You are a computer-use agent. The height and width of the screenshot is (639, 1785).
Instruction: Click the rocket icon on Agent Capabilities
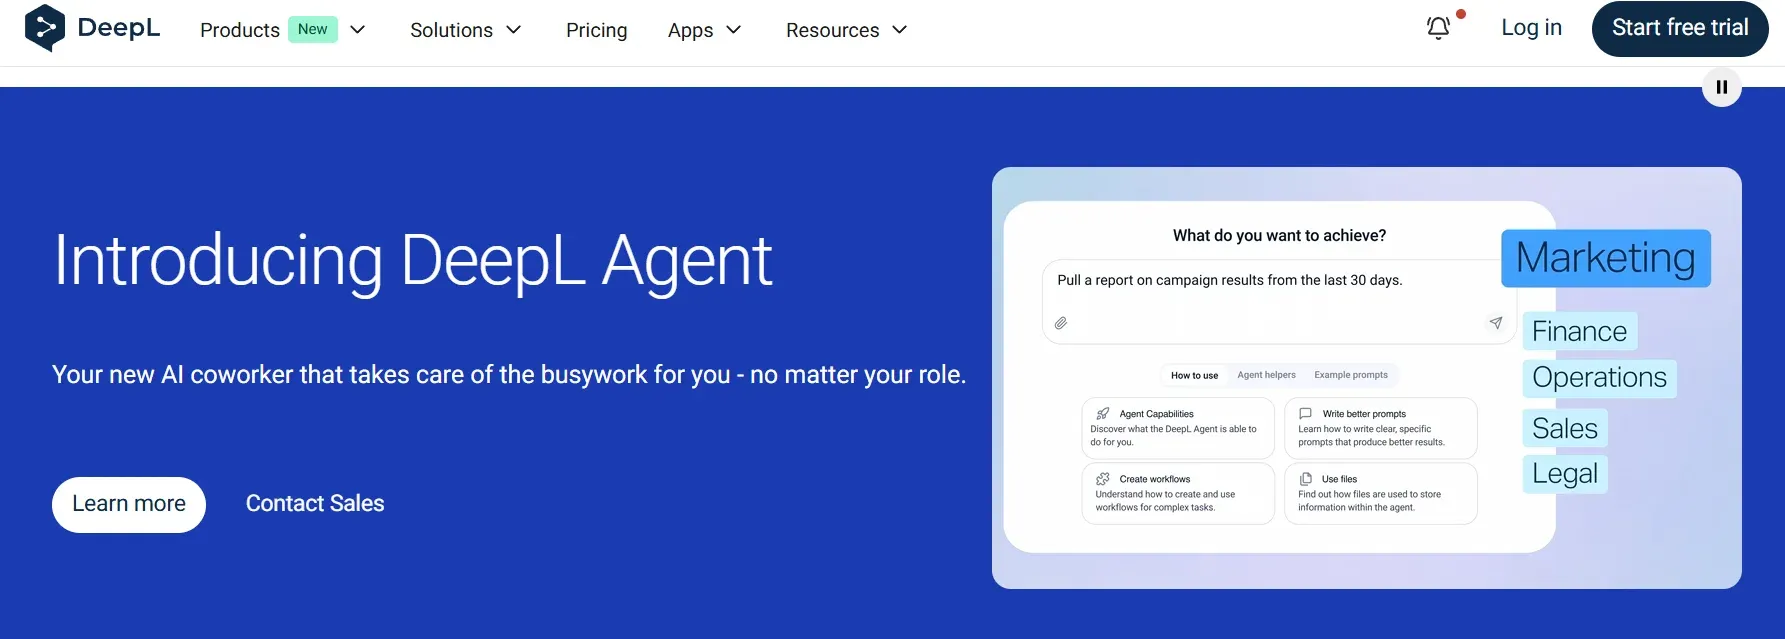[x=1103, y=413]
